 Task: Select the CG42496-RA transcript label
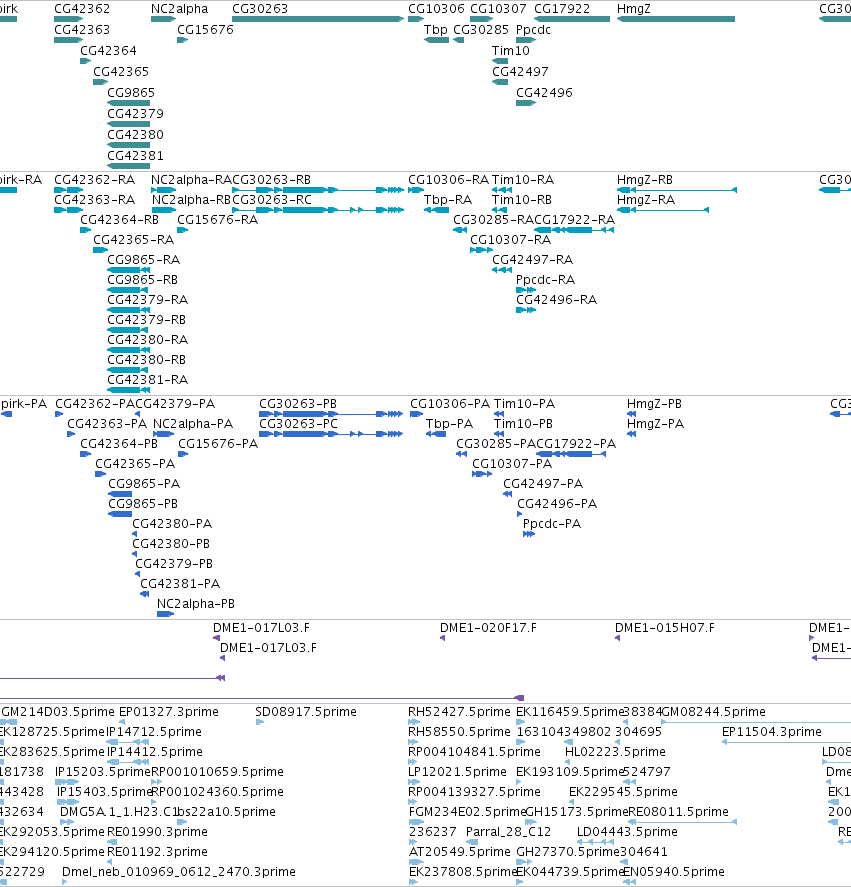coord(556,300)
